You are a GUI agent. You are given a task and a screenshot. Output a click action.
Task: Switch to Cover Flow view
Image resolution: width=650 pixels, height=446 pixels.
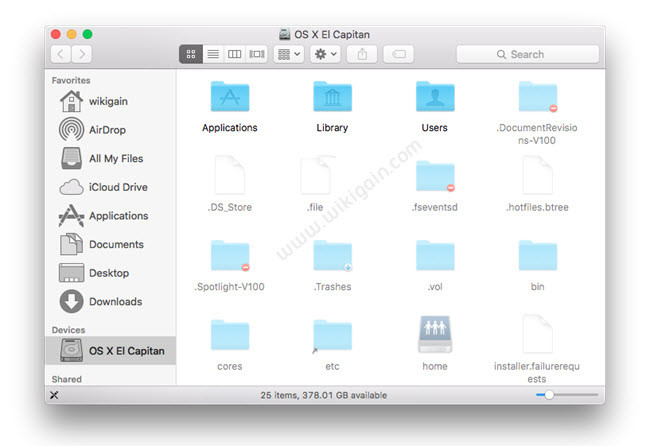click(x=257, y=54)
